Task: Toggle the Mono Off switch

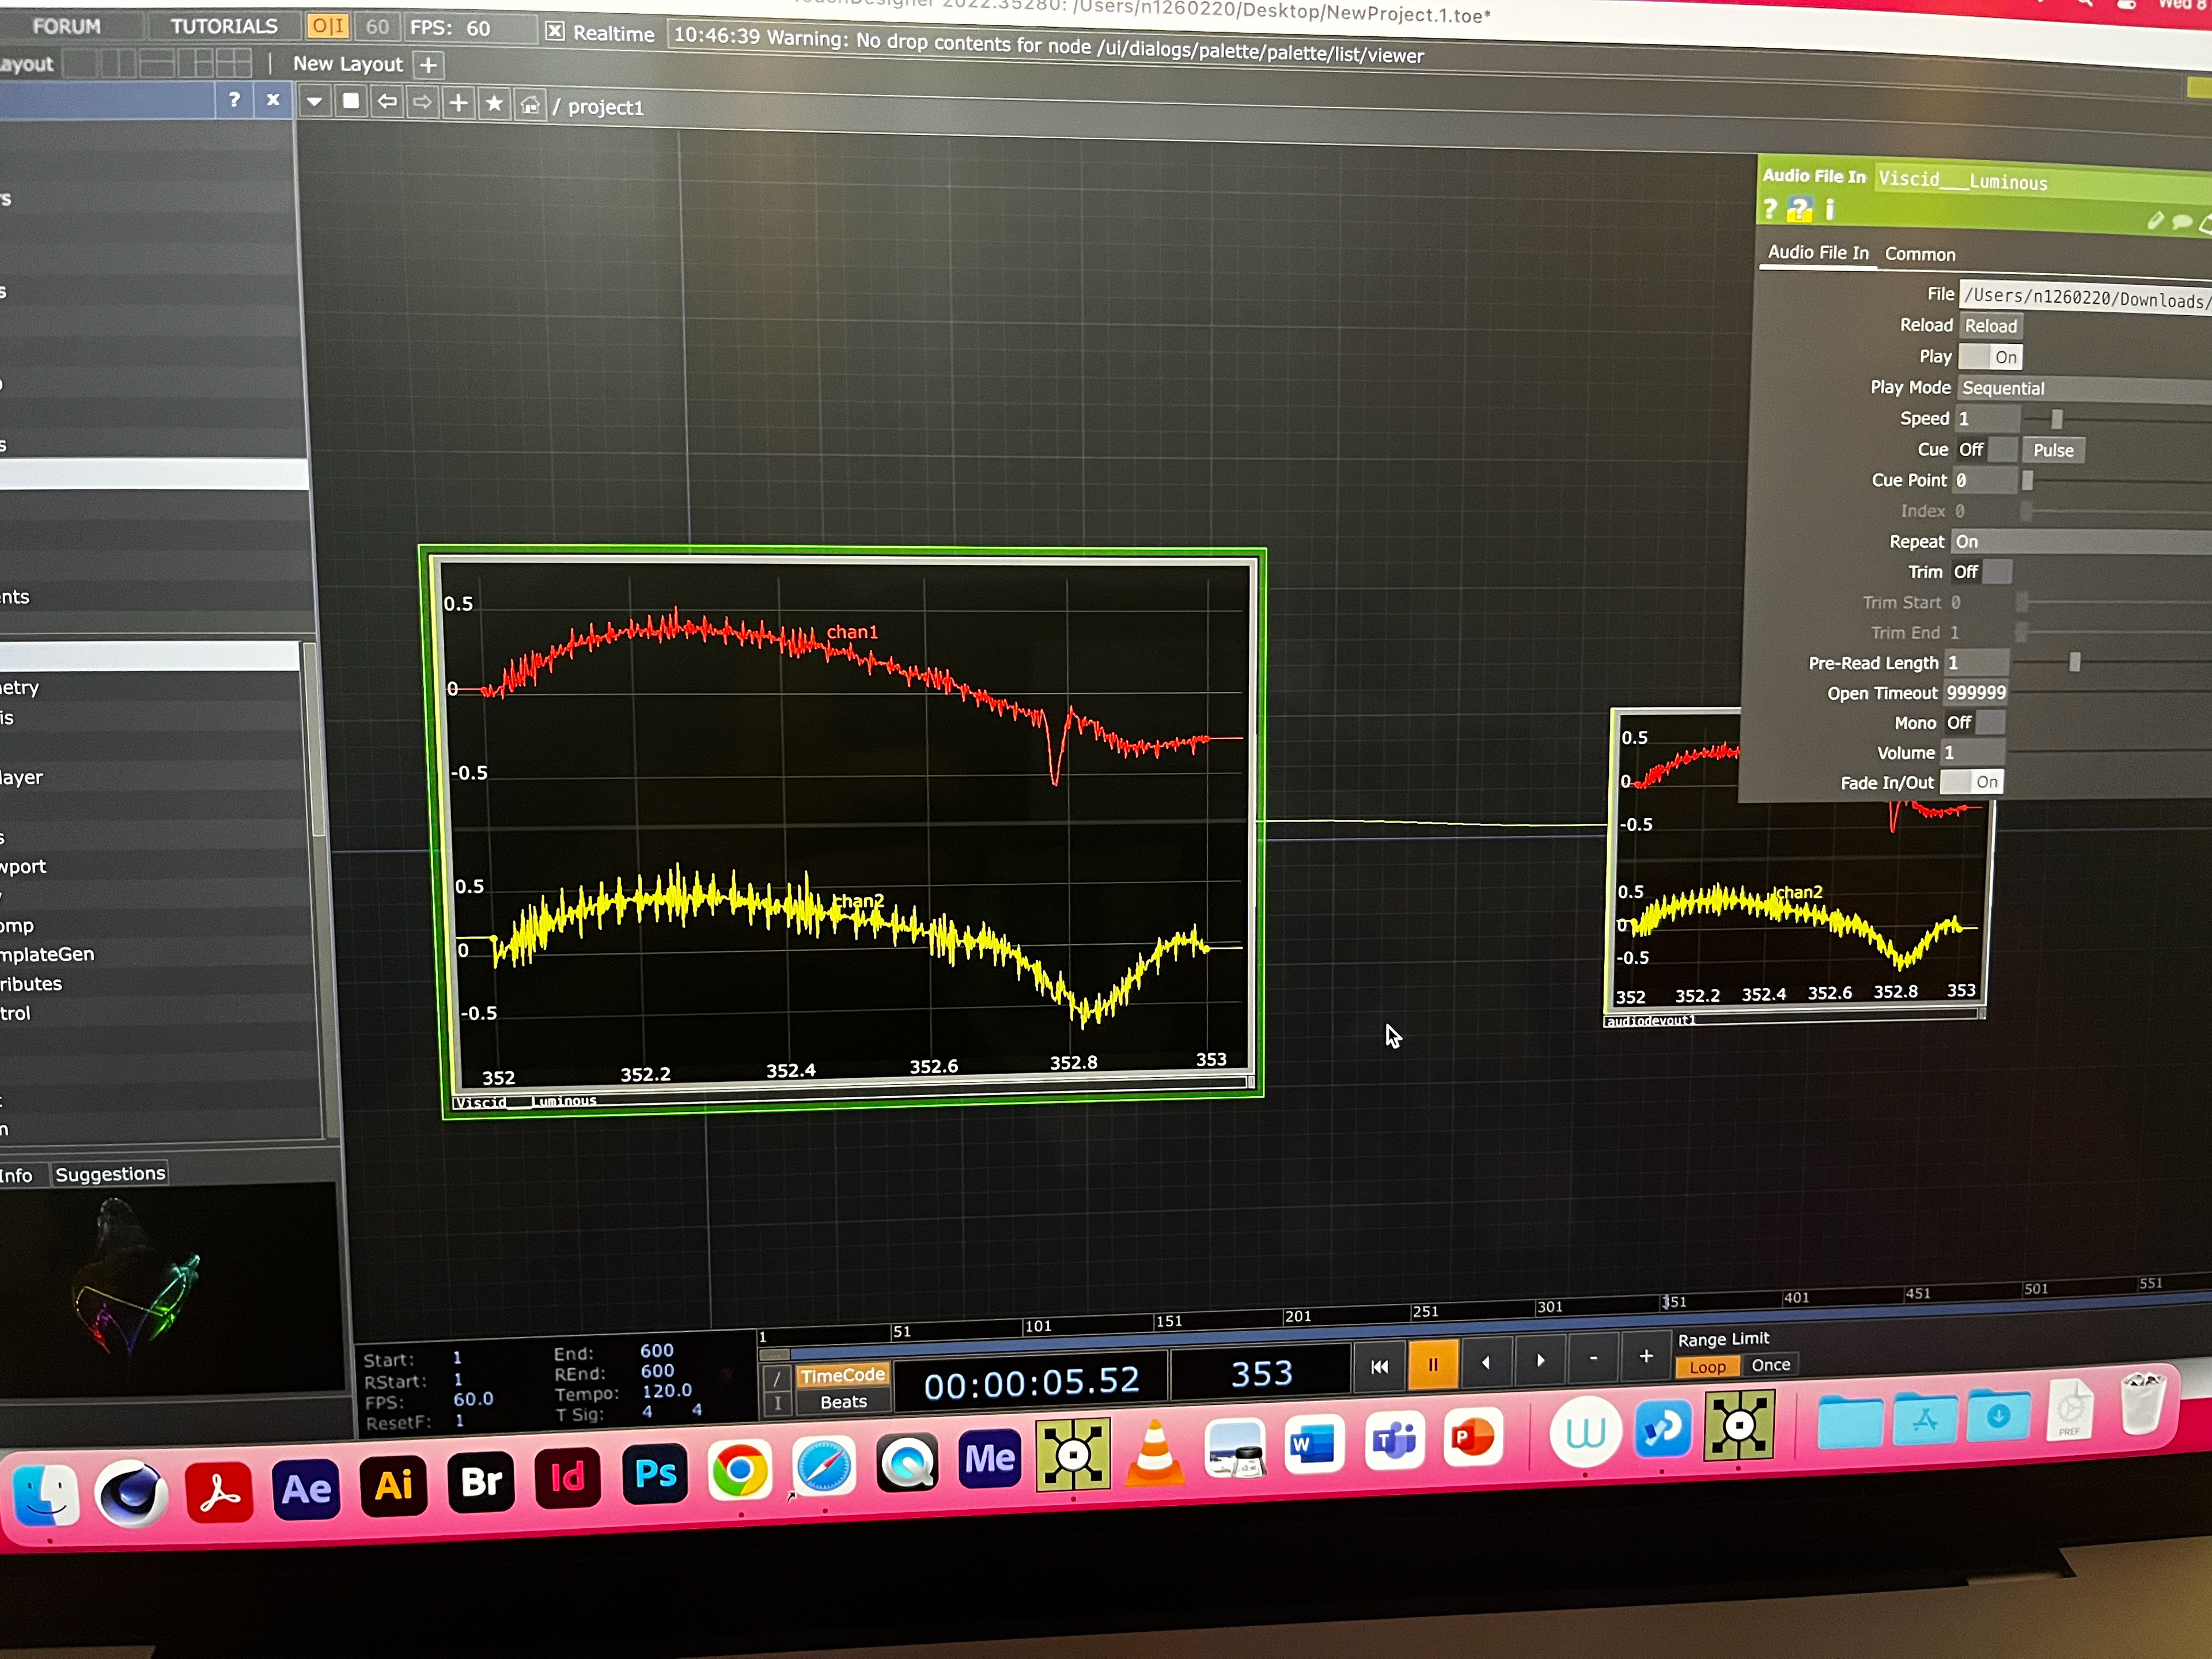Action: click(1975, 722)
